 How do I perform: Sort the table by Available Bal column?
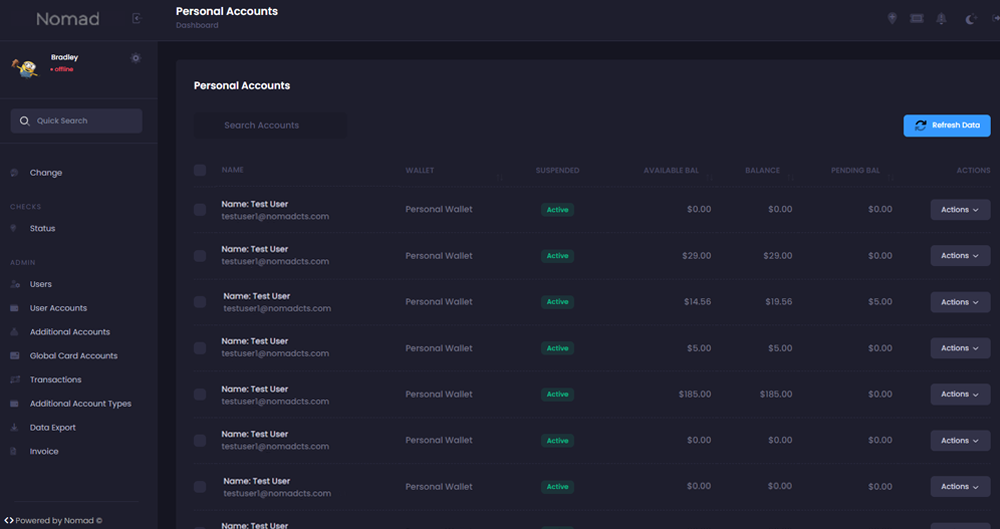671,171
